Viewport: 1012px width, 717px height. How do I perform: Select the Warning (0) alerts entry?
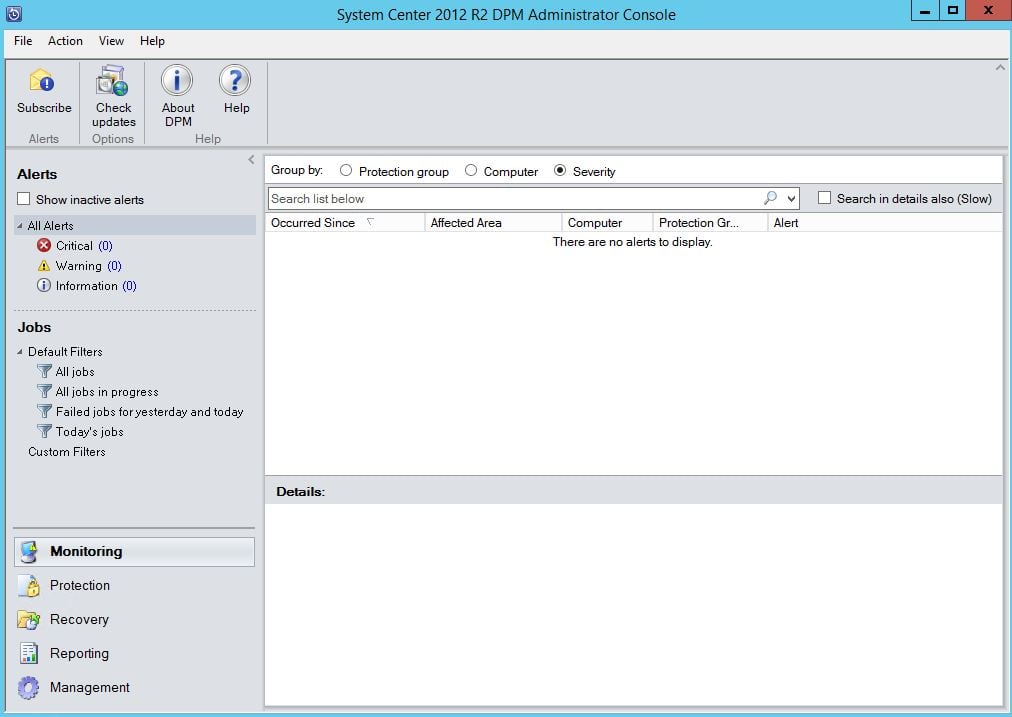tap(88, 266)
